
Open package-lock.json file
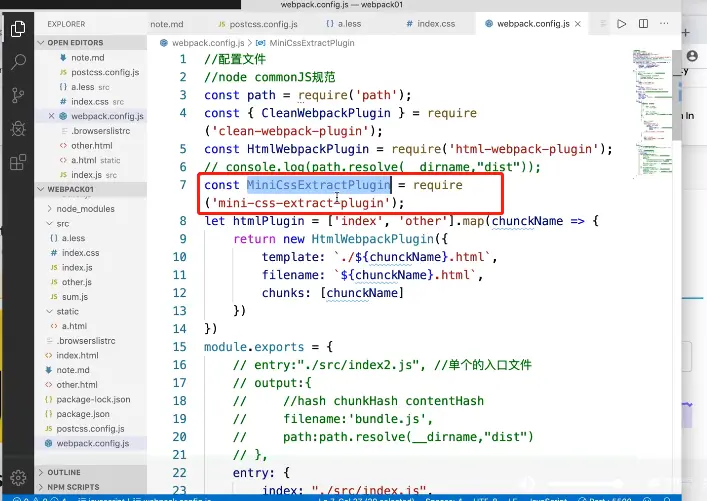tap(93, 400)
